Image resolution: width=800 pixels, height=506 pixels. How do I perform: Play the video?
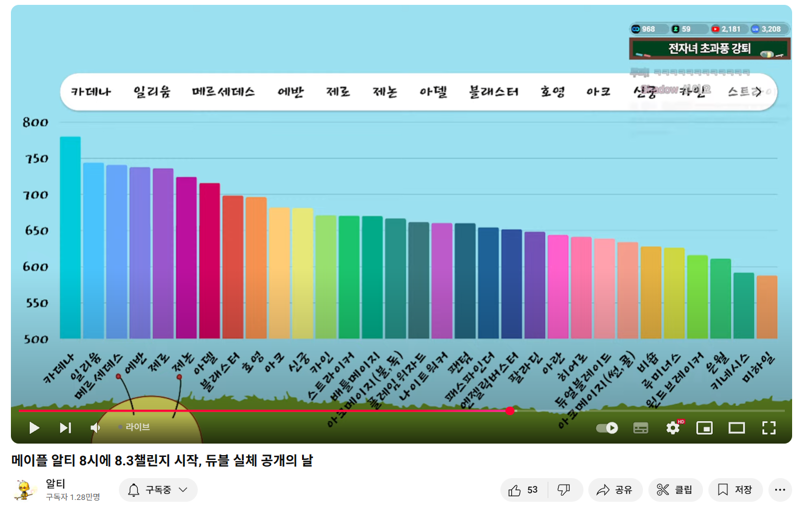34,427
